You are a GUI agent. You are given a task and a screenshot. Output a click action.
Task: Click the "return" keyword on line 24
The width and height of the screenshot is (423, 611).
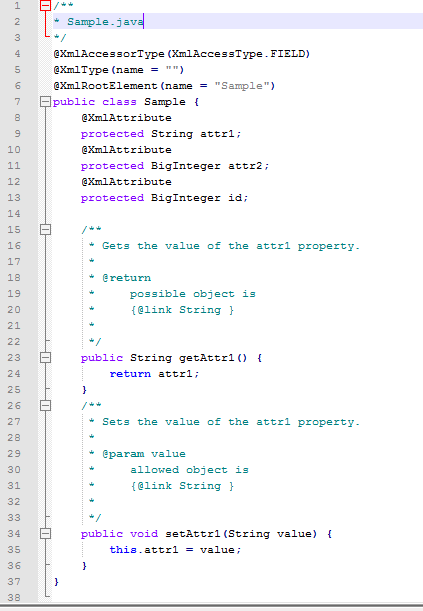[130, 374]
